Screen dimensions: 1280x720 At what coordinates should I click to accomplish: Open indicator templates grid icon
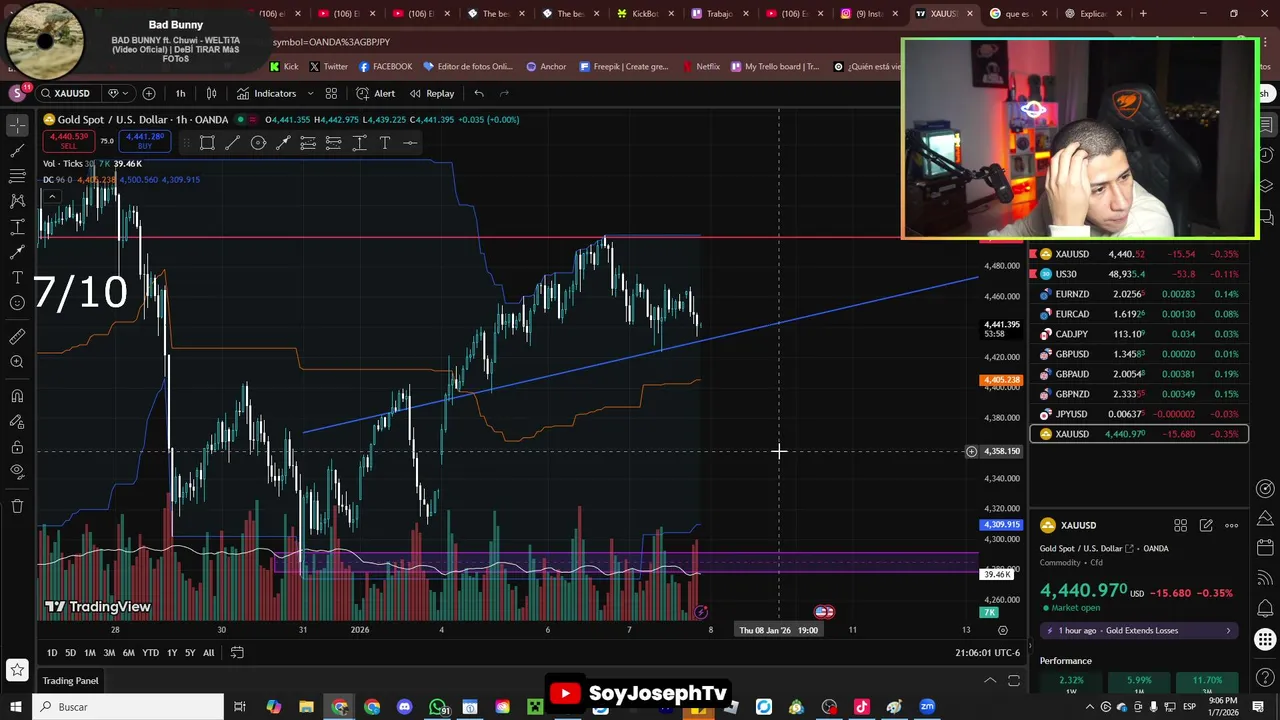pos(331,93)
